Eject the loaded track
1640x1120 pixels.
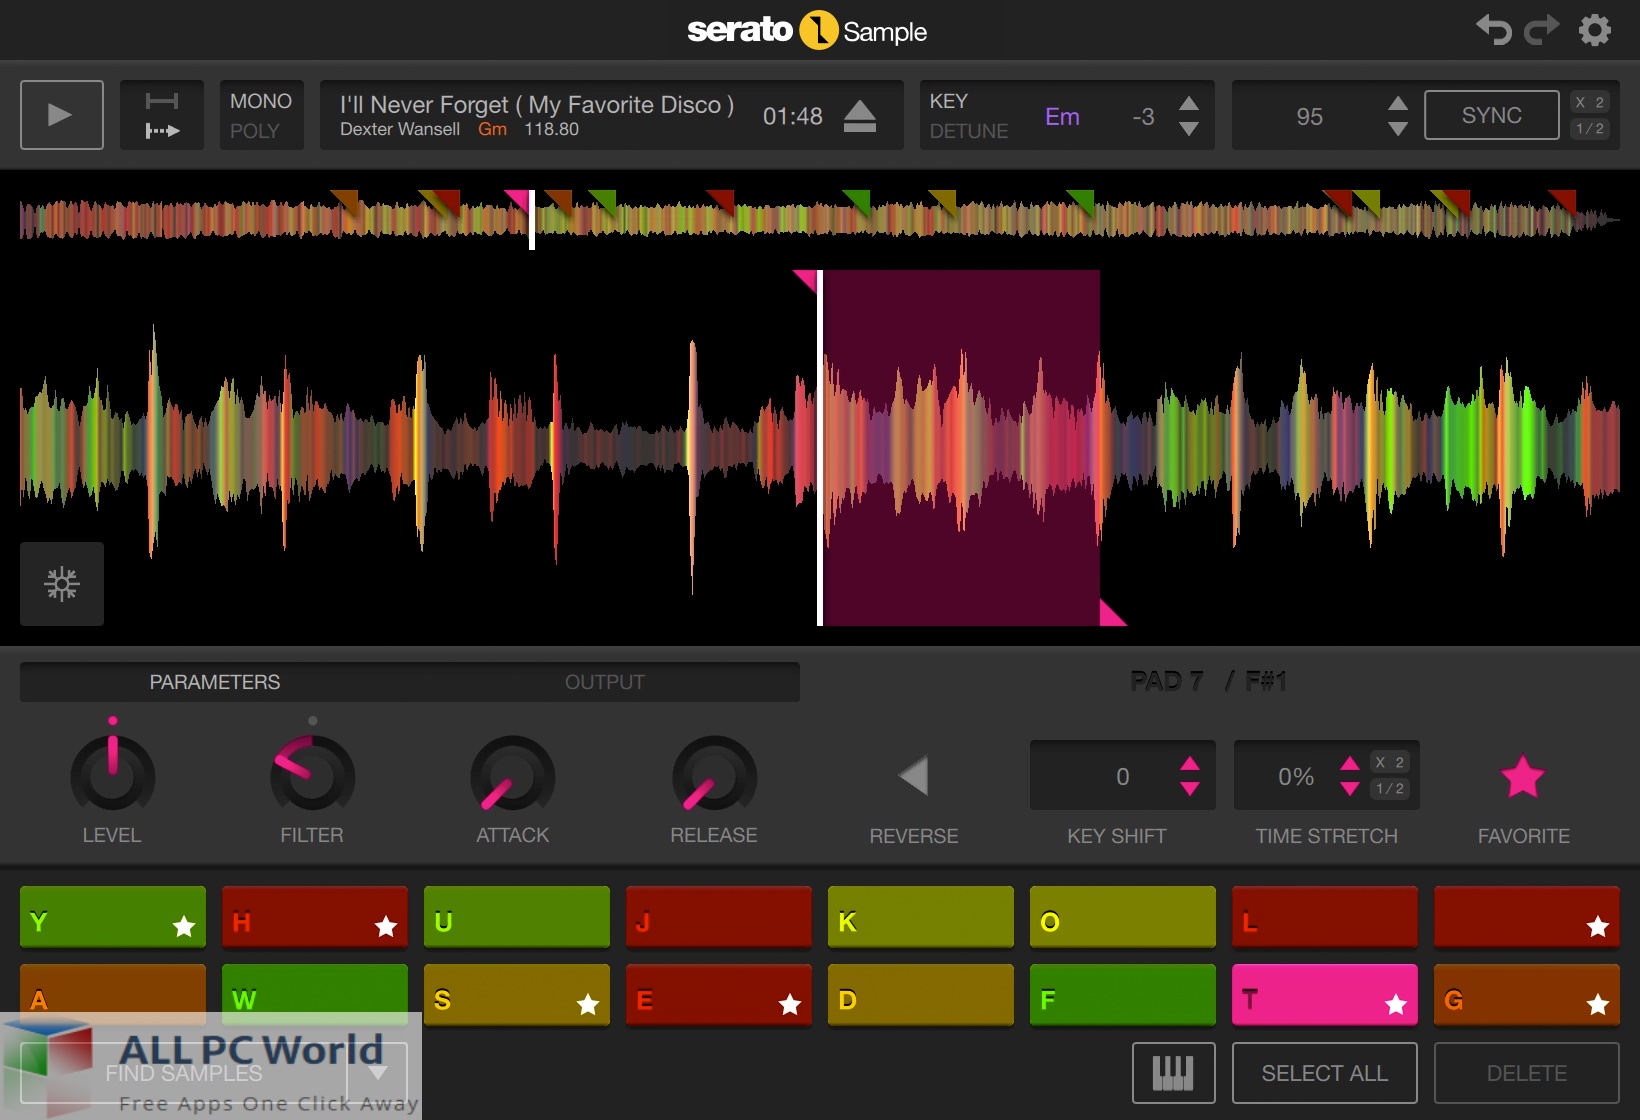pos(860,116)
